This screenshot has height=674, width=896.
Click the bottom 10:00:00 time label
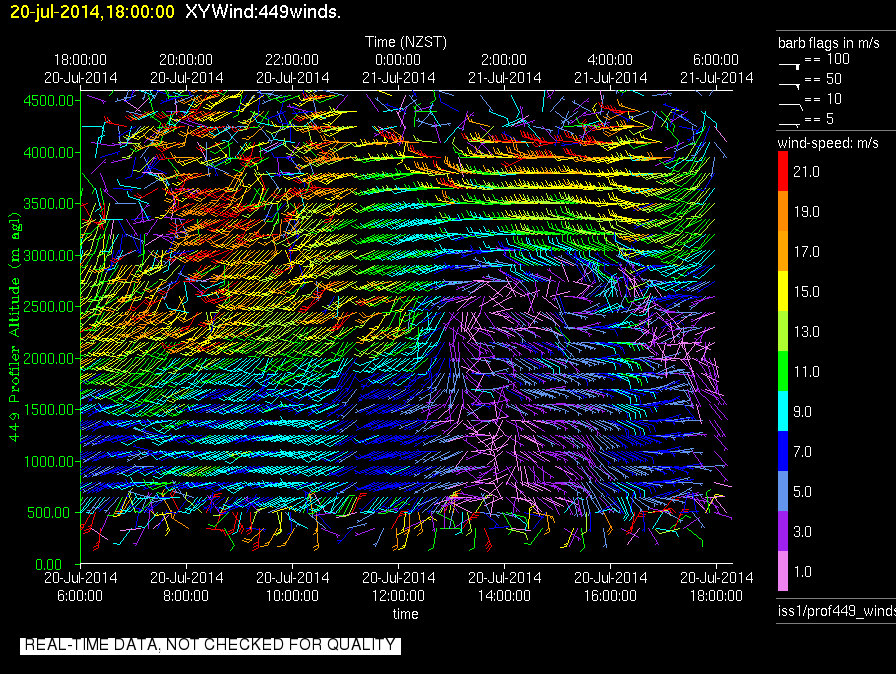(x=292, y=596)
